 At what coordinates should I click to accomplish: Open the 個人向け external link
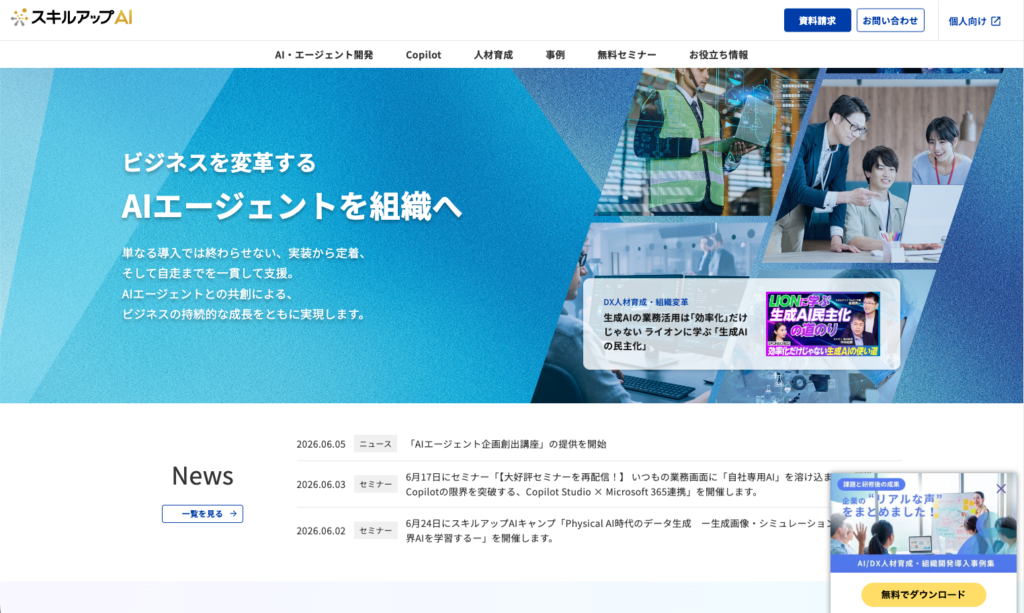[974, 21]
